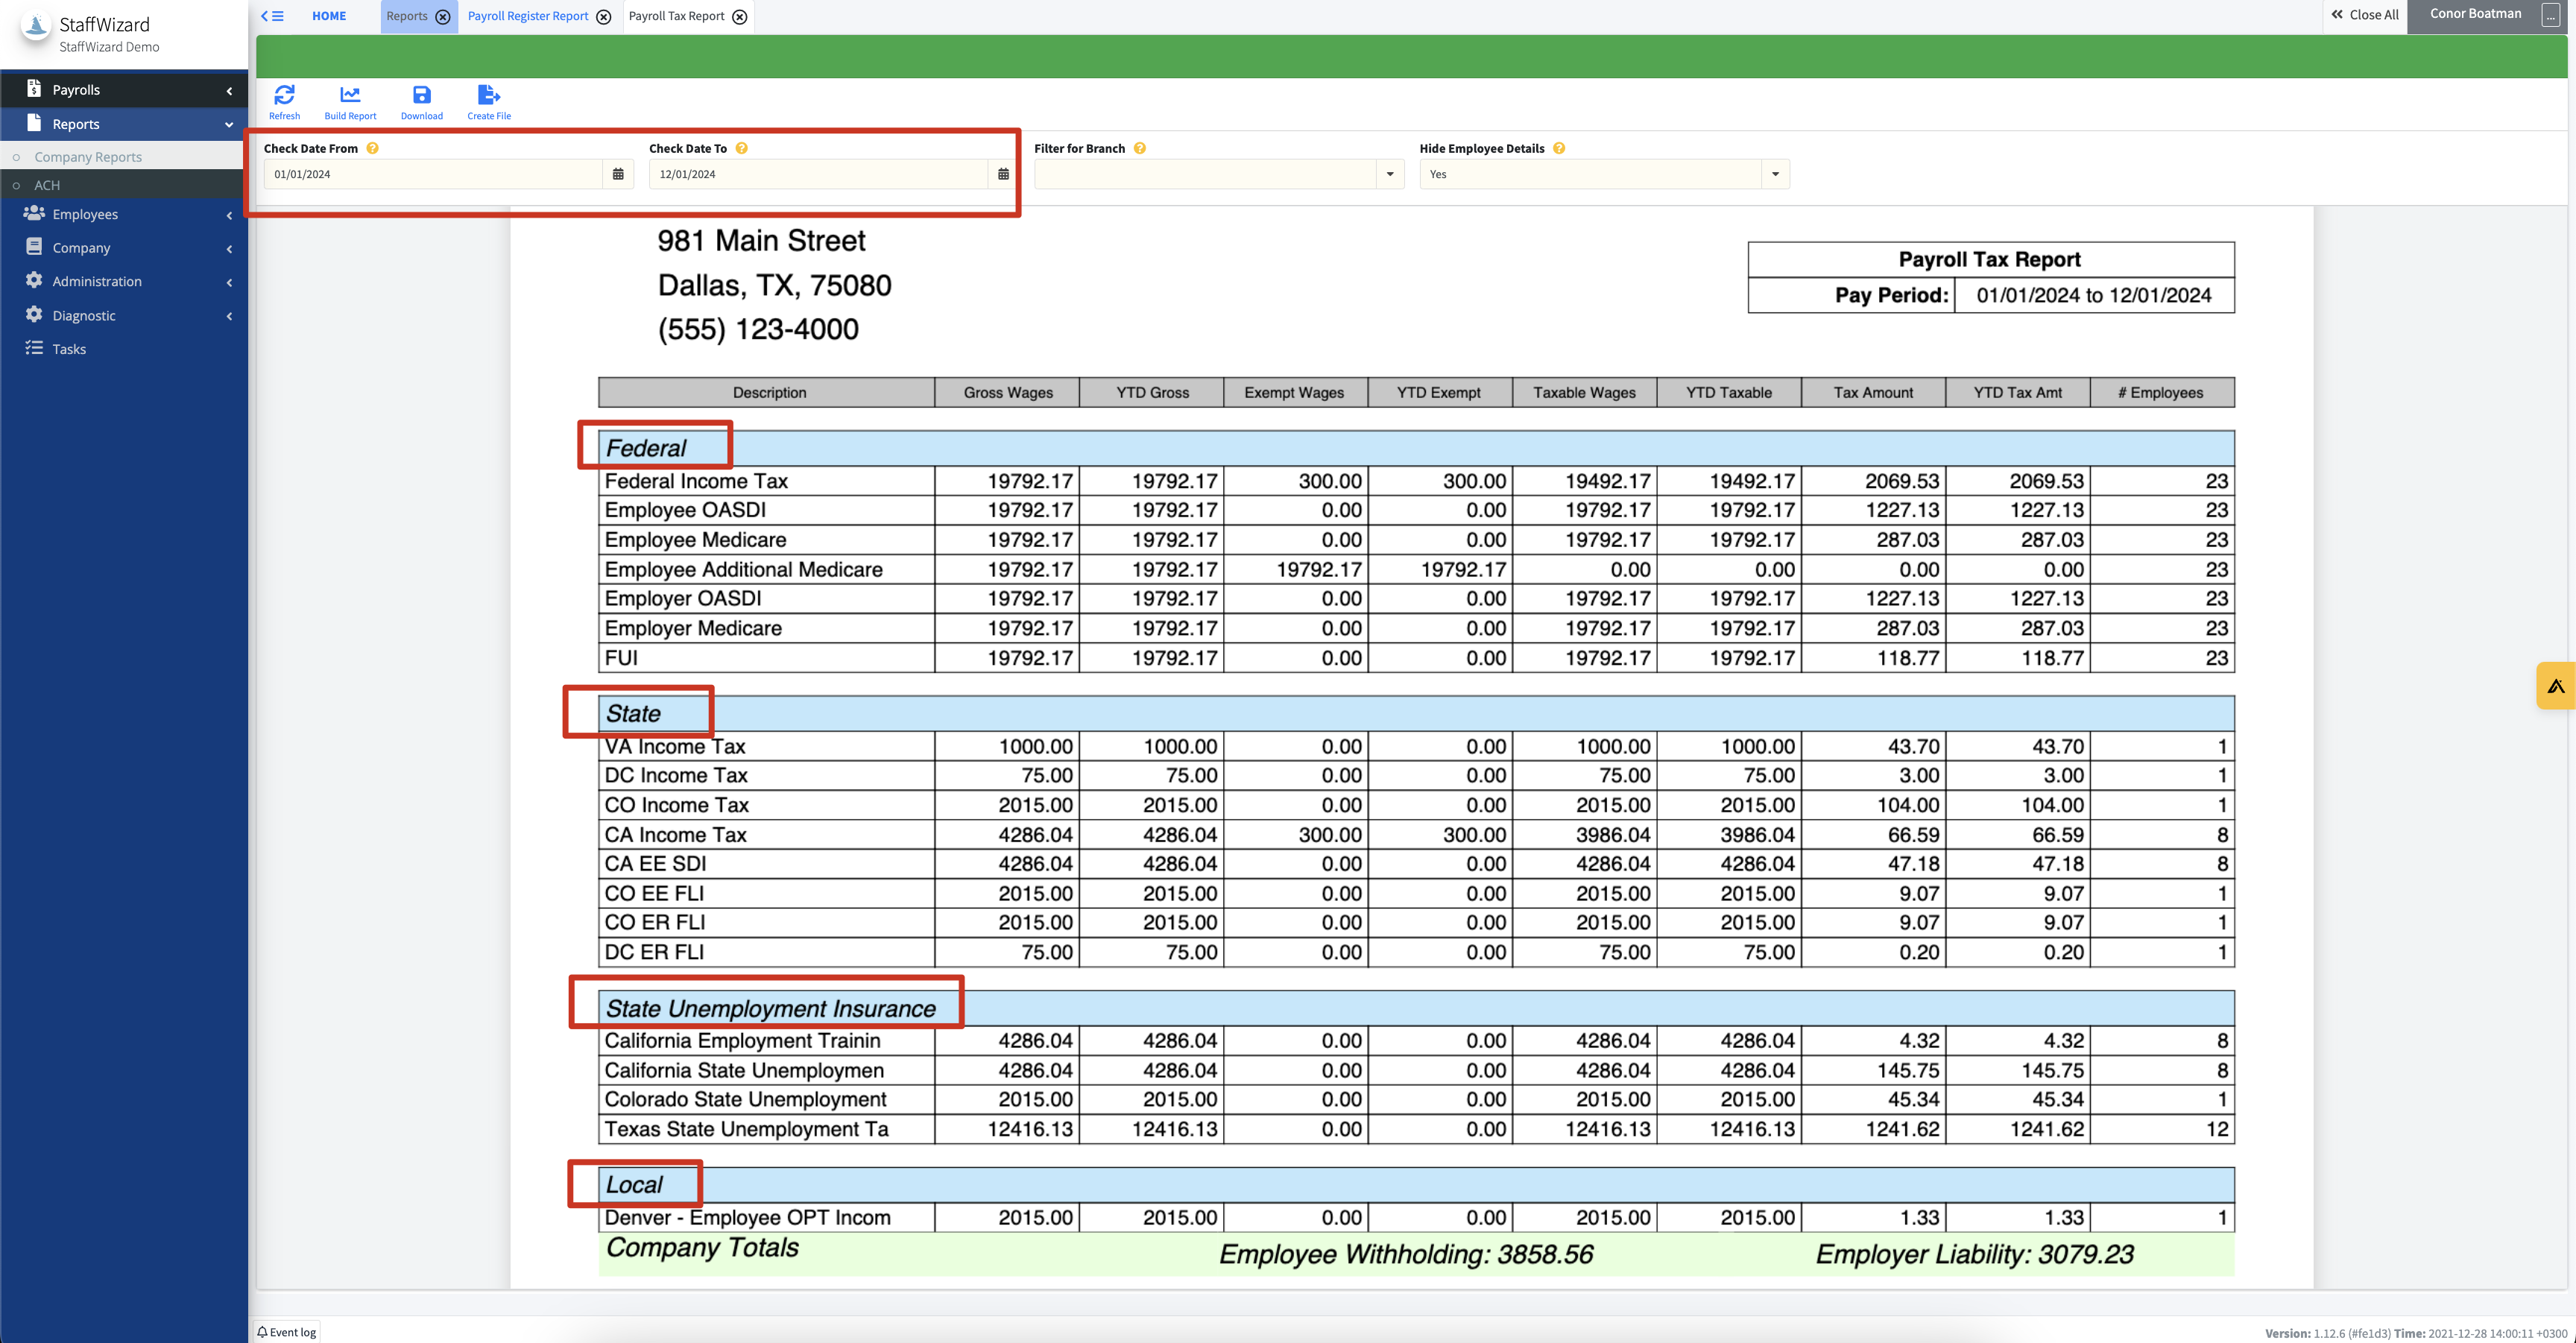This screenshot has width=2576, height=1343.
Task: Click the Close All button
Action: 2364,15
